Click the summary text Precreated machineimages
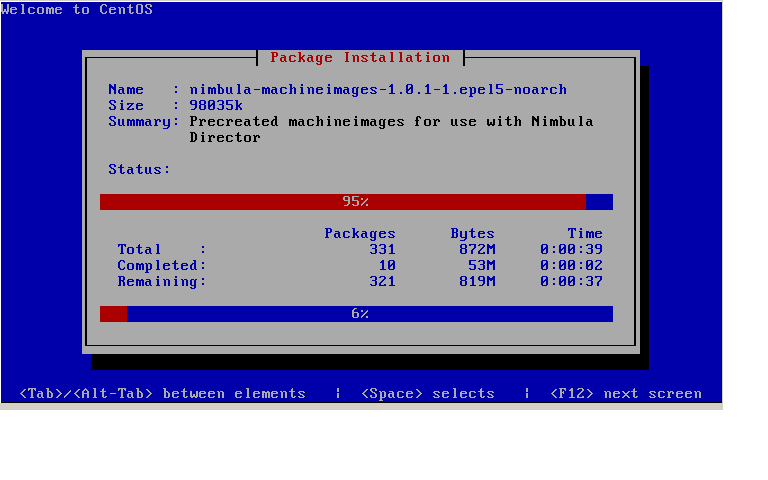This screenshot has height=480, width=768. (297, 121)
